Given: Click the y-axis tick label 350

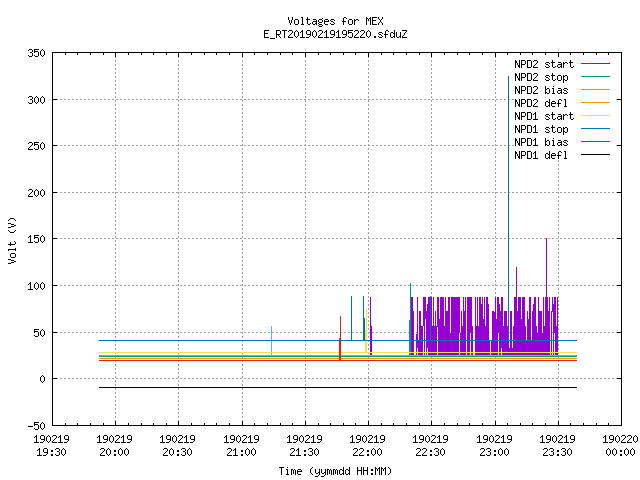Looking at the screenshot, I should pyautogui.click(x=36, y=53).
